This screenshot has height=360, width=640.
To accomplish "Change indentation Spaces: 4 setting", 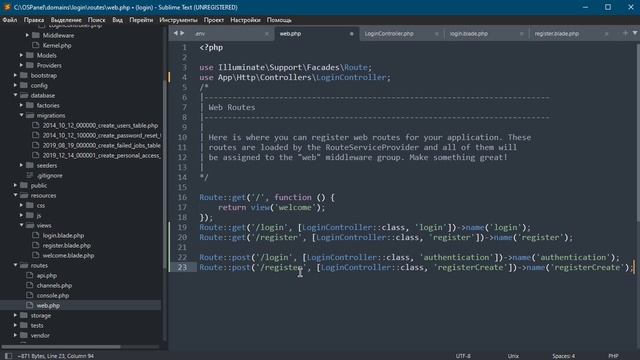I will pyautogui.click(x=563, y=356).
